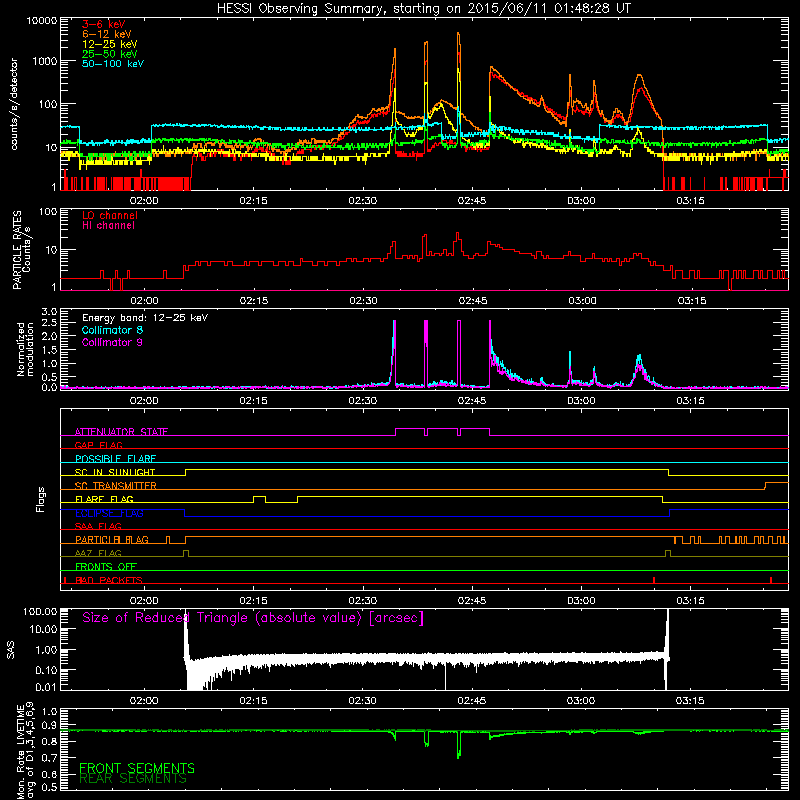Select the yellow 12-25 keV legend entry

point(110,44)
